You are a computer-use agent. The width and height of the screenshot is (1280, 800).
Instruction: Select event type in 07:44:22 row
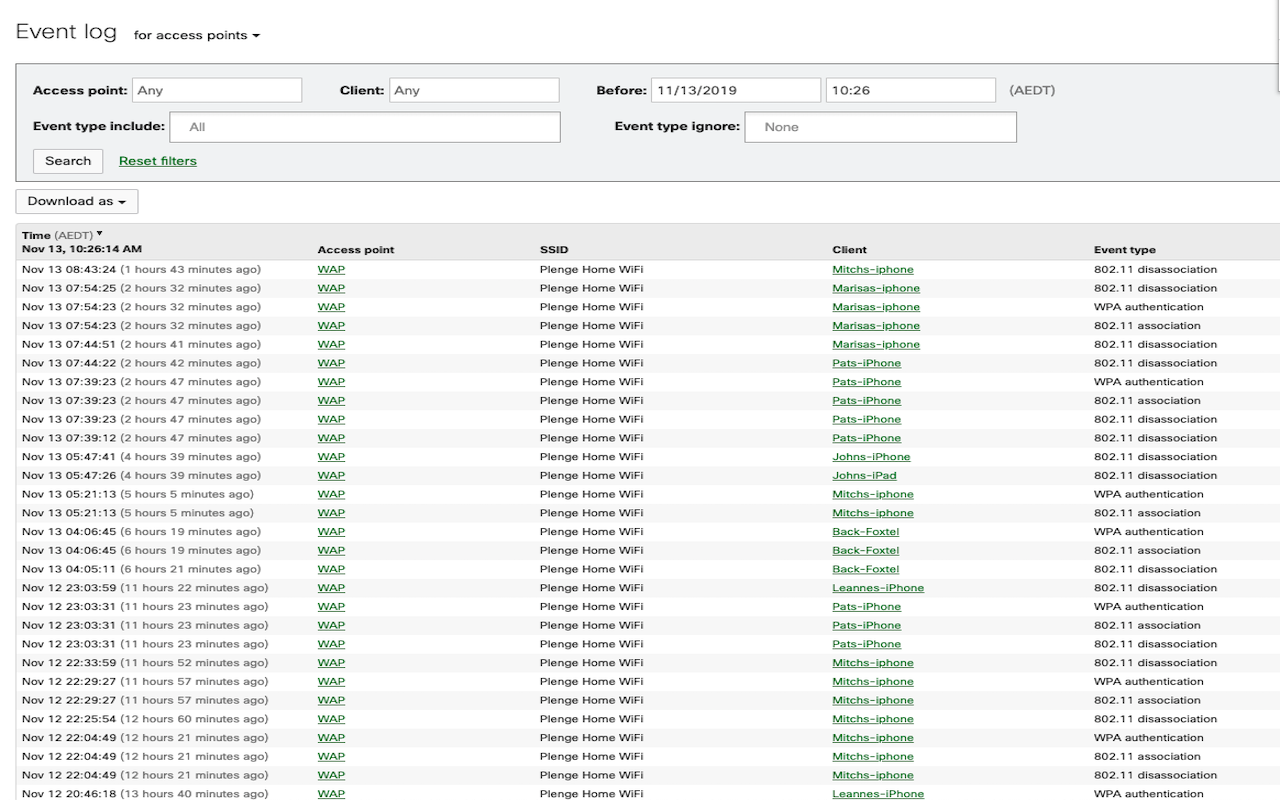pyautogui.click(x=1155, y=363)
